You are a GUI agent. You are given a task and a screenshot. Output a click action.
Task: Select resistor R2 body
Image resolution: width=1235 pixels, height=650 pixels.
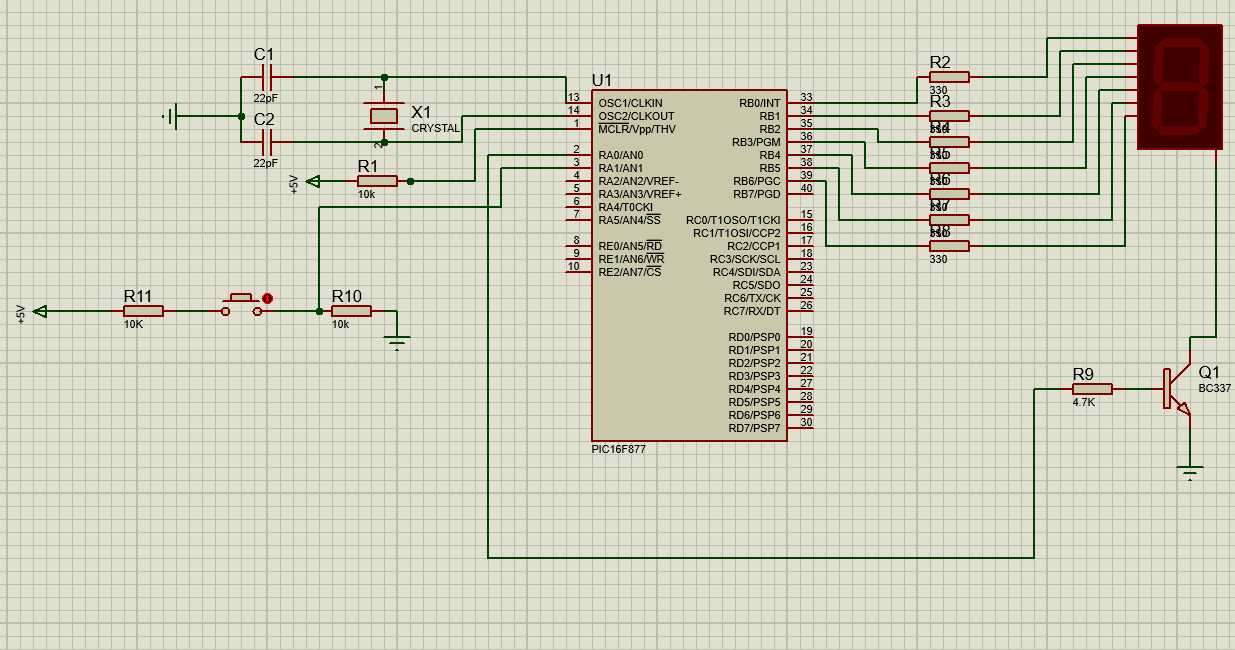click(x=949, y=76)
